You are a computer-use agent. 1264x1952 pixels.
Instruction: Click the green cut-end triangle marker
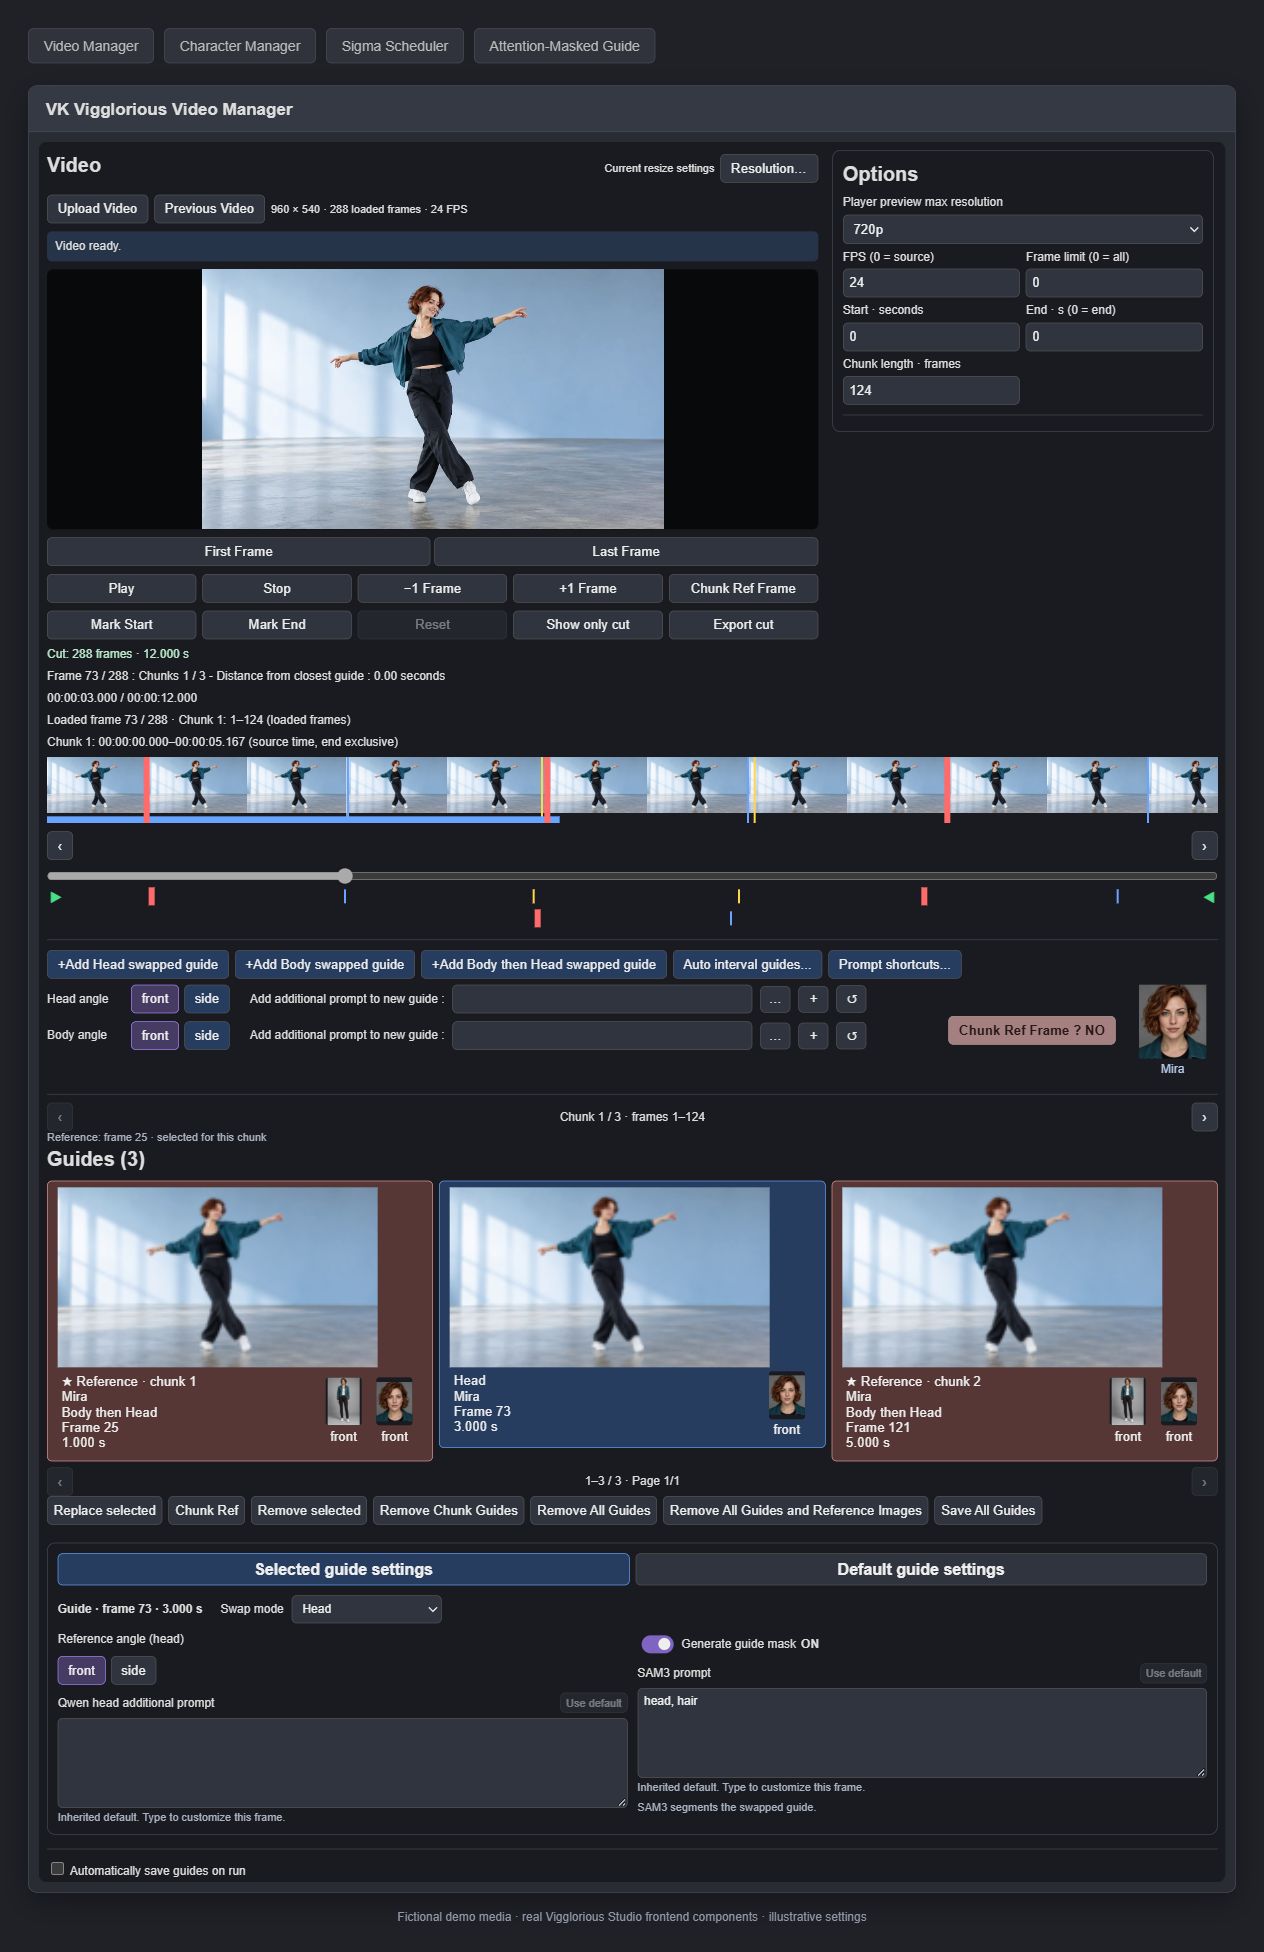coord(1209,897)
